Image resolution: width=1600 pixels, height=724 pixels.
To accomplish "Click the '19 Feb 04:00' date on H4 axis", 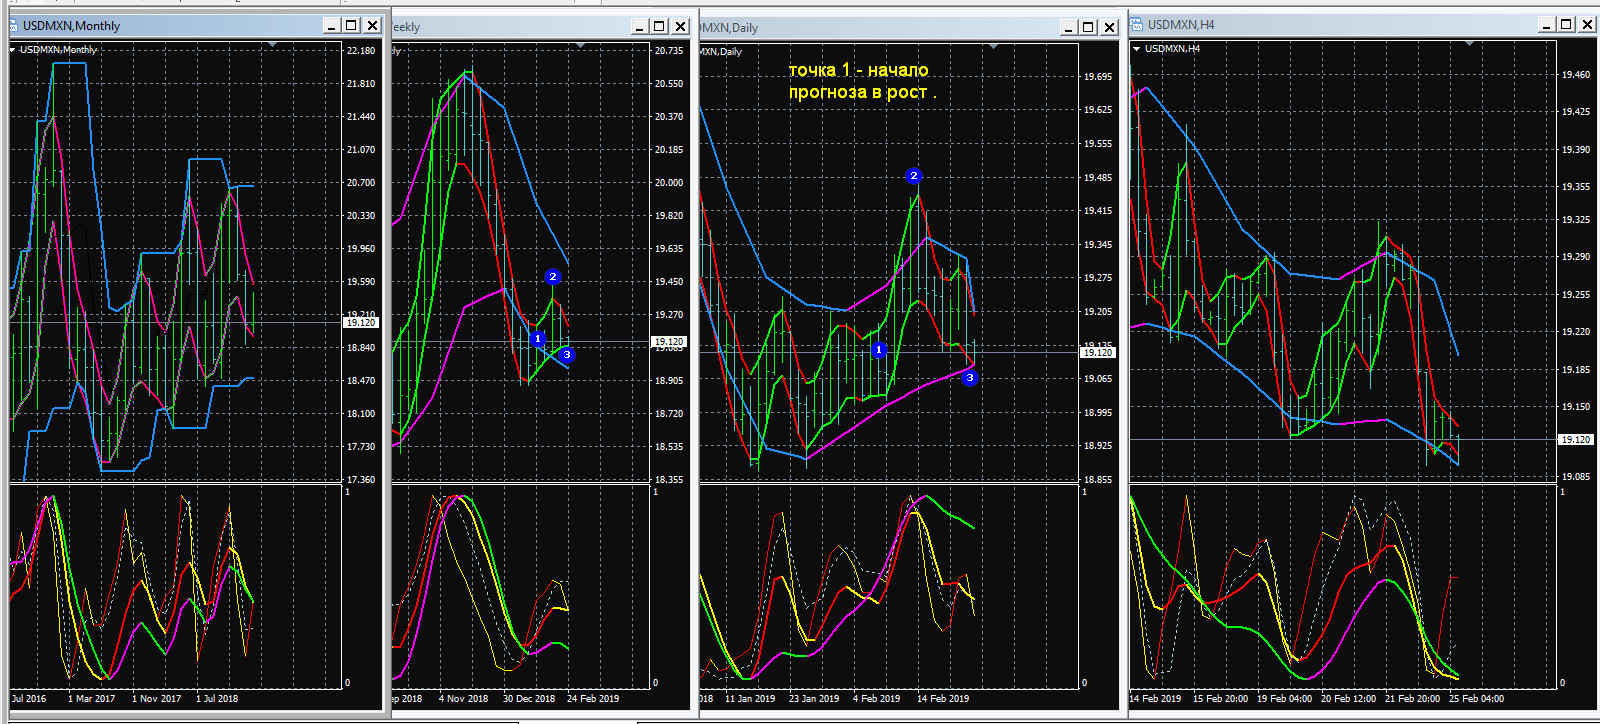I will pos(1284,699).
